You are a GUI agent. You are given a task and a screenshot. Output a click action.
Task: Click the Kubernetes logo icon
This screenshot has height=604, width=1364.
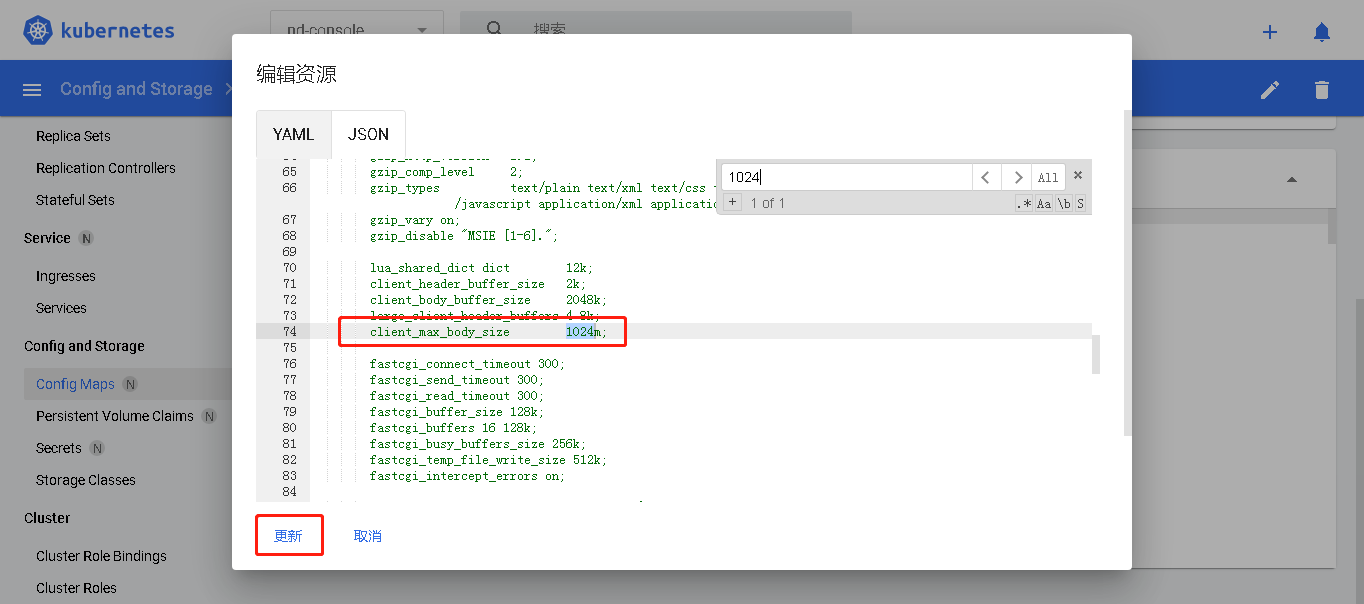pyautogui.click(x=39, y=31)
